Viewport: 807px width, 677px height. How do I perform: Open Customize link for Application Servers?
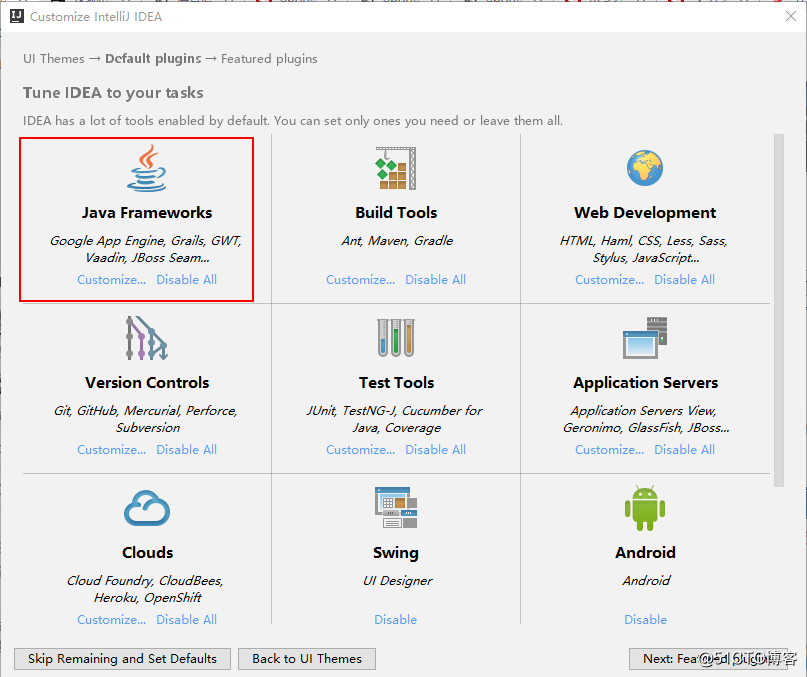pyautogui.click(x=610, y=449)
